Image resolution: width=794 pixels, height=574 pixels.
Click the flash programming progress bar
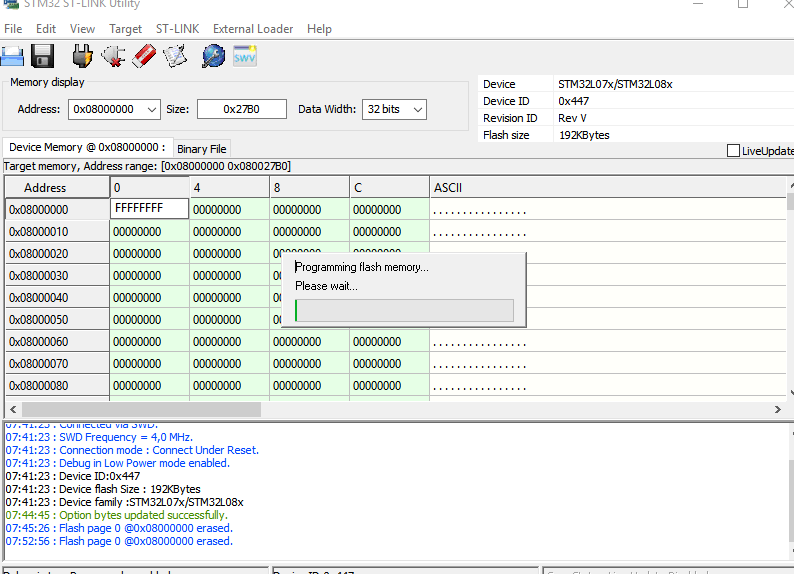point(404,310)
